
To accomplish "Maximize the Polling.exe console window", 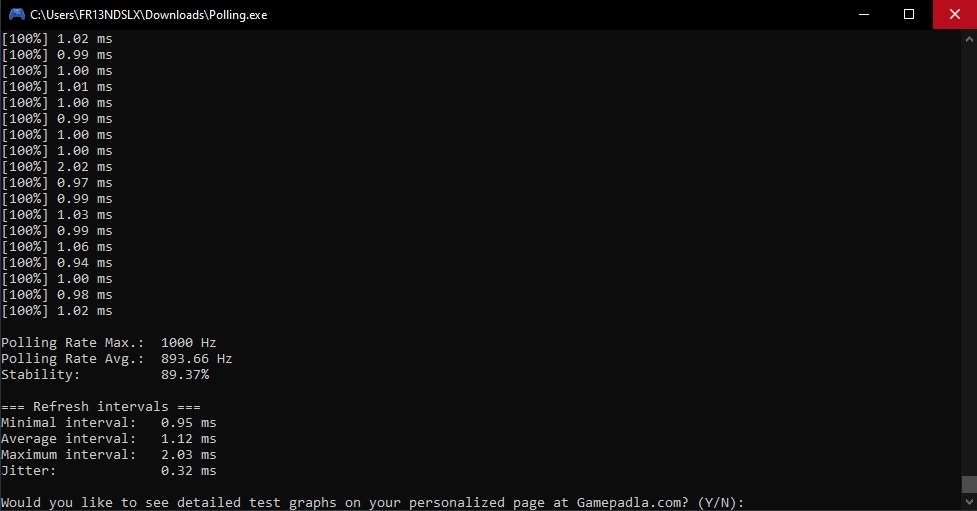I will (908, 14).
